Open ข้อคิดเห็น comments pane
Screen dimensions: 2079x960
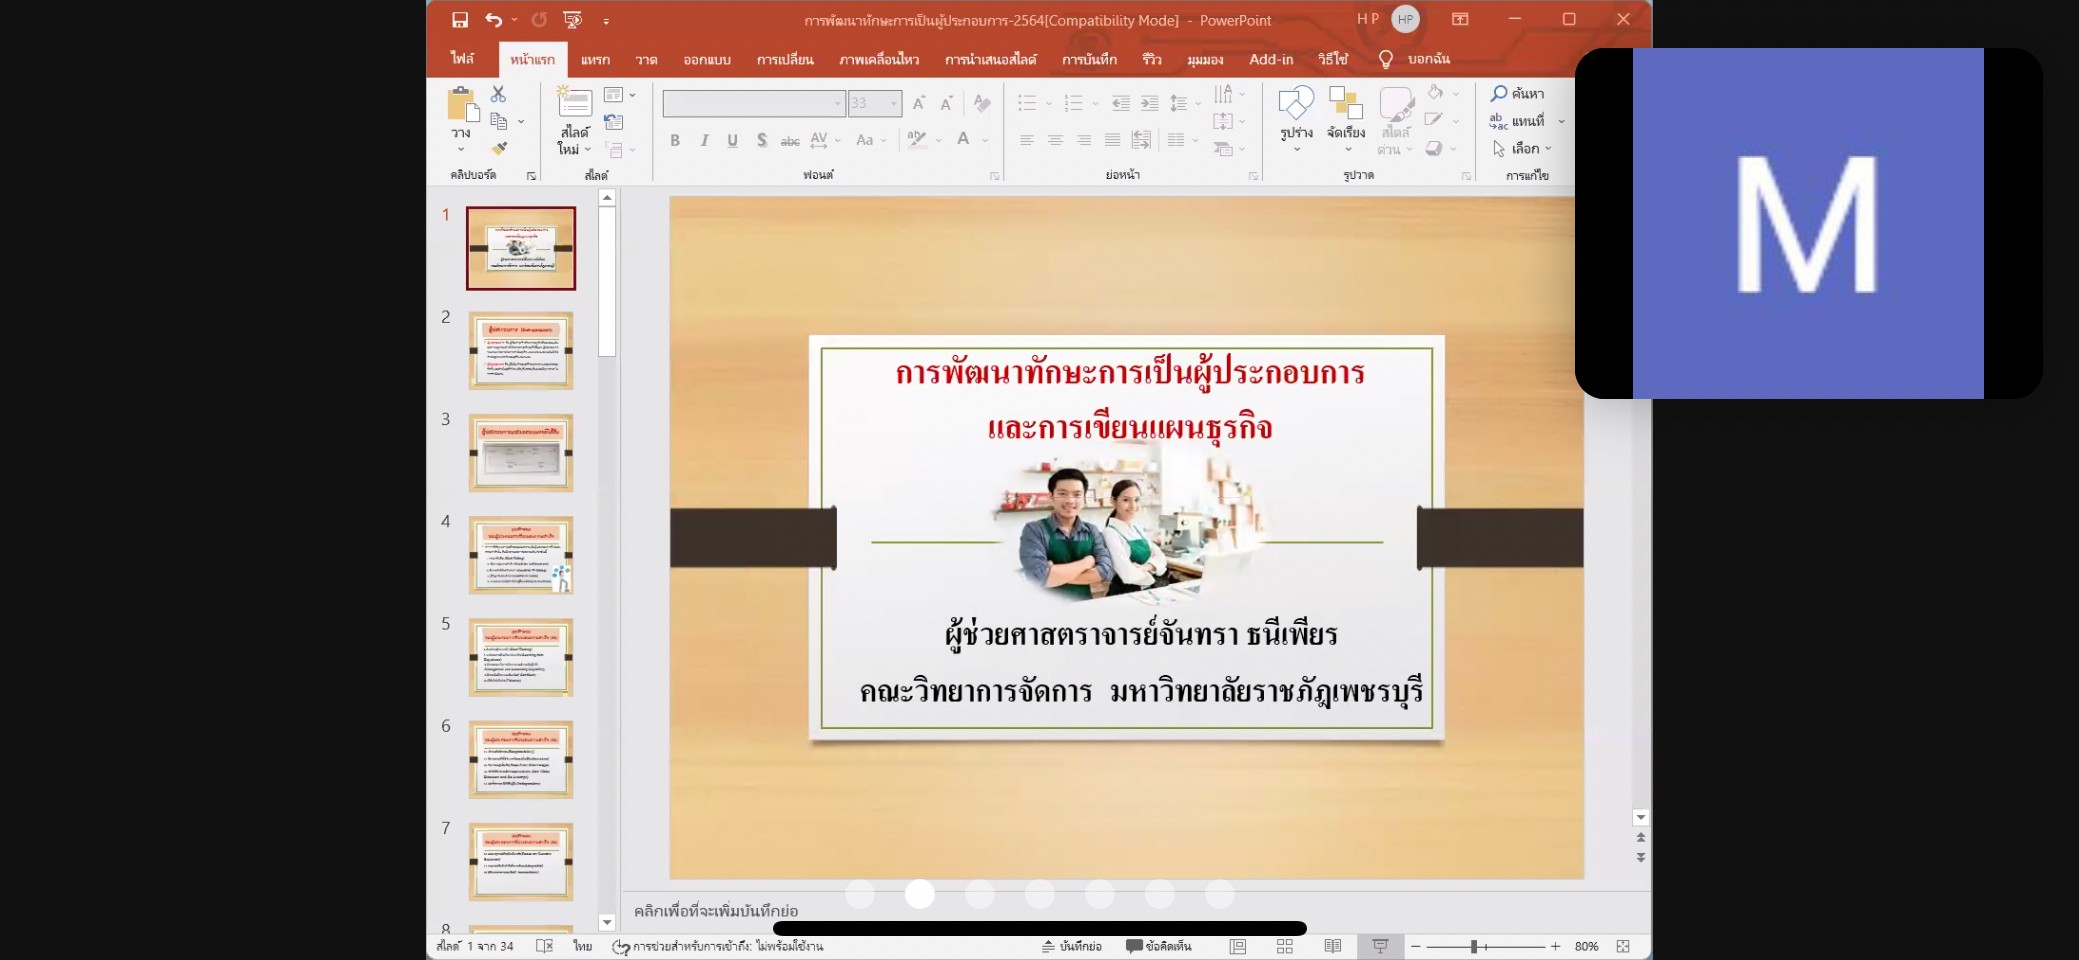click(1158, 946)
